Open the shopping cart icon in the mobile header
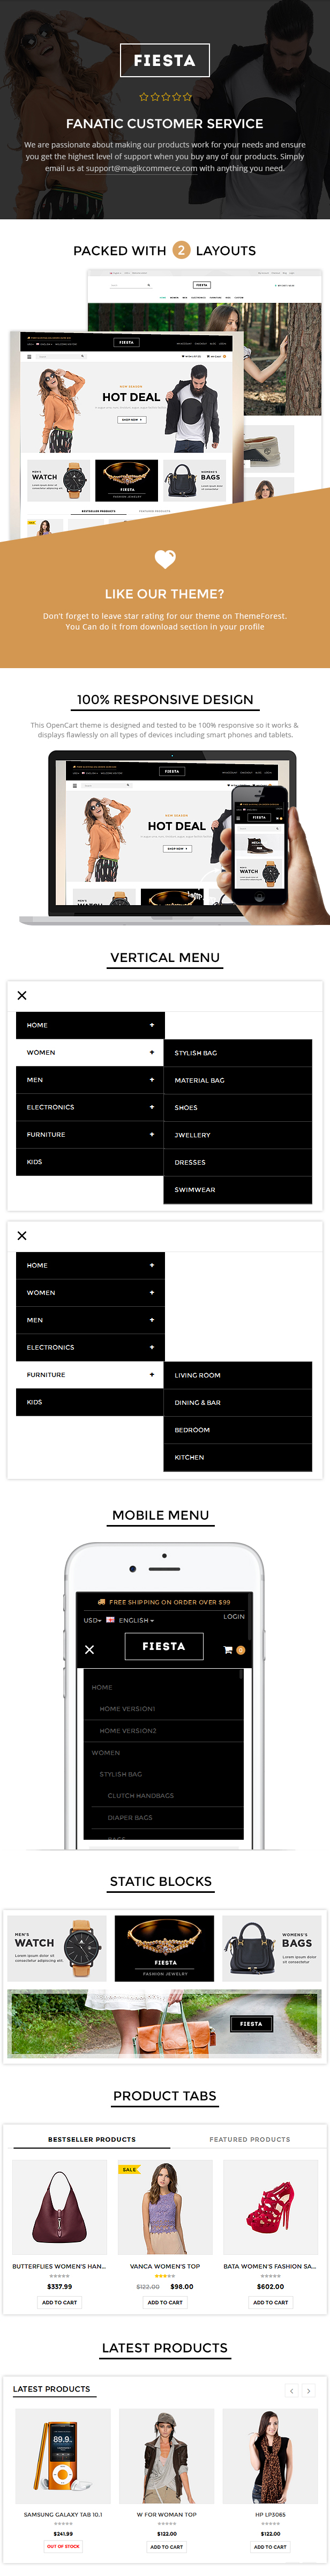Viewport: 330px width, 2576px height. coord(228,1649)
